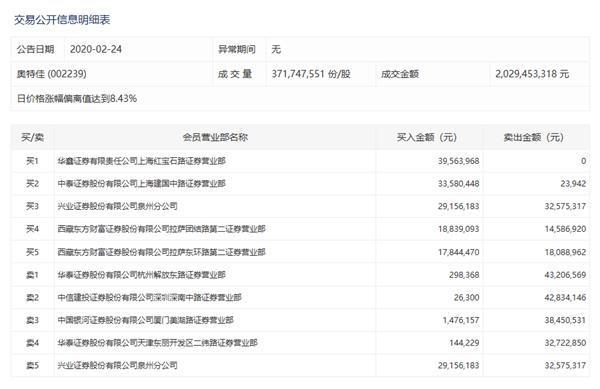
Task: Click the 买入金额(元) column header
Action: [427, 137]
